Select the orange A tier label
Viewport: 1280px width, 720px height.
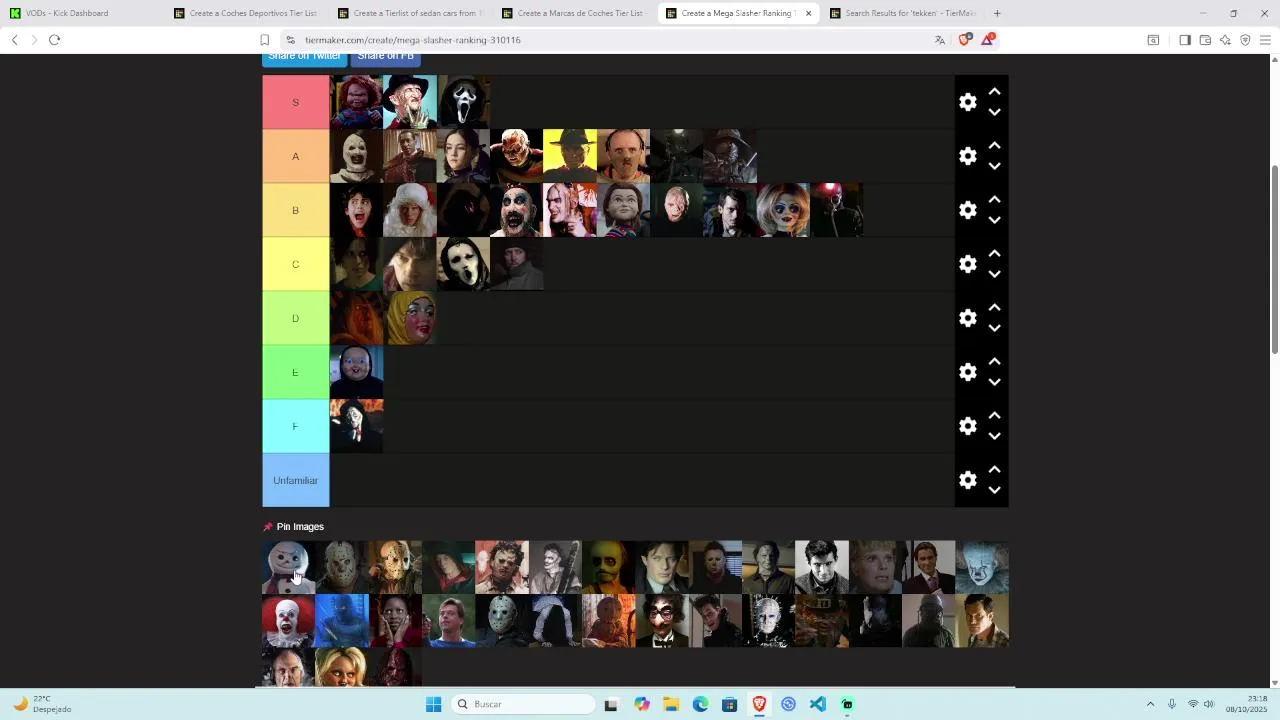pyautogui.click(x=296, y=156)
